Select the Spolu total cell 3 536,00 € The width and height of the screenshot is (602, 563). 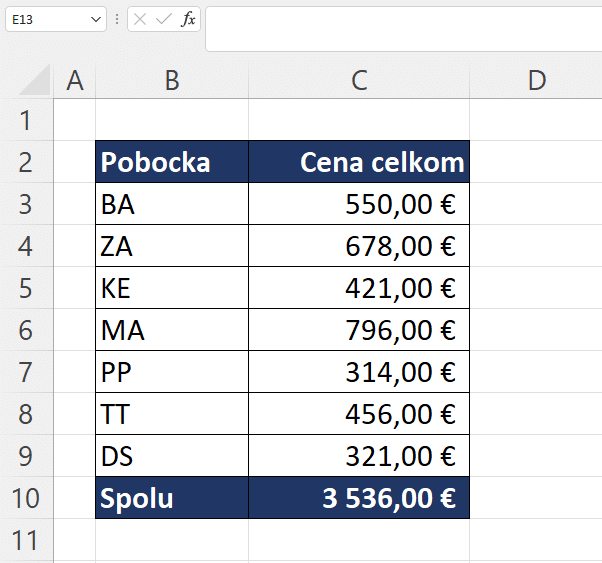point(359,498)
